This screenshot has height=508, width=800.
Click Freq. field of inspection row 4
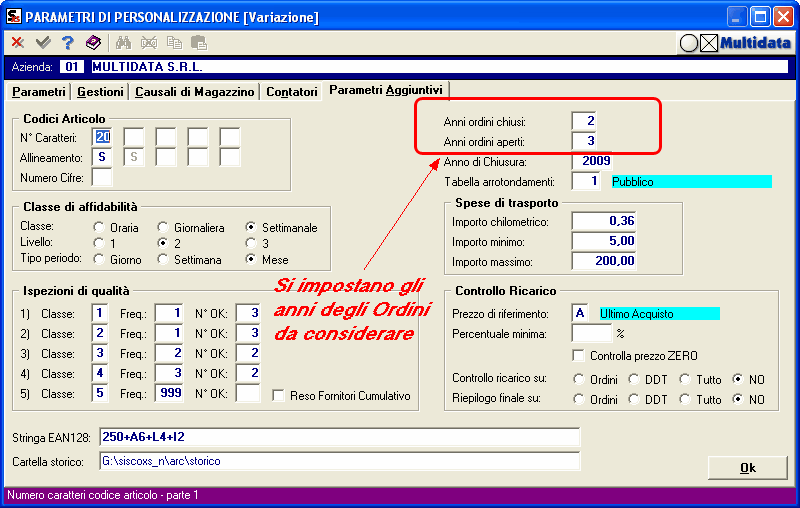169,373
